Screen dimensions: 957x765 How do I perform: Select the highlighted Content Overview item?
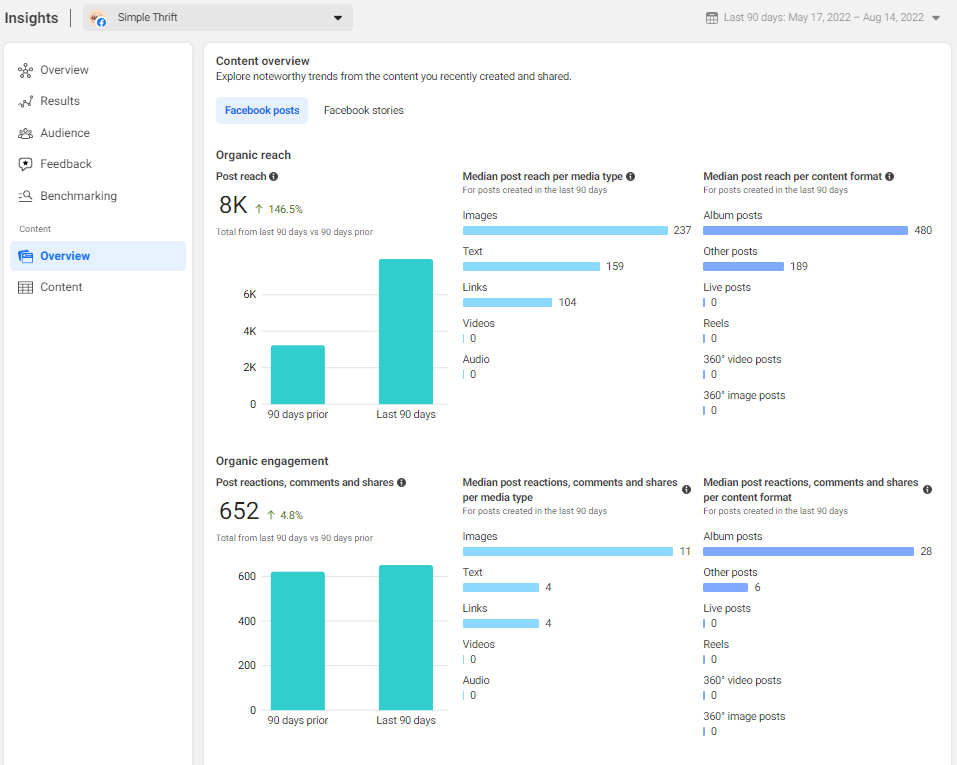click(x=98, y=256)
